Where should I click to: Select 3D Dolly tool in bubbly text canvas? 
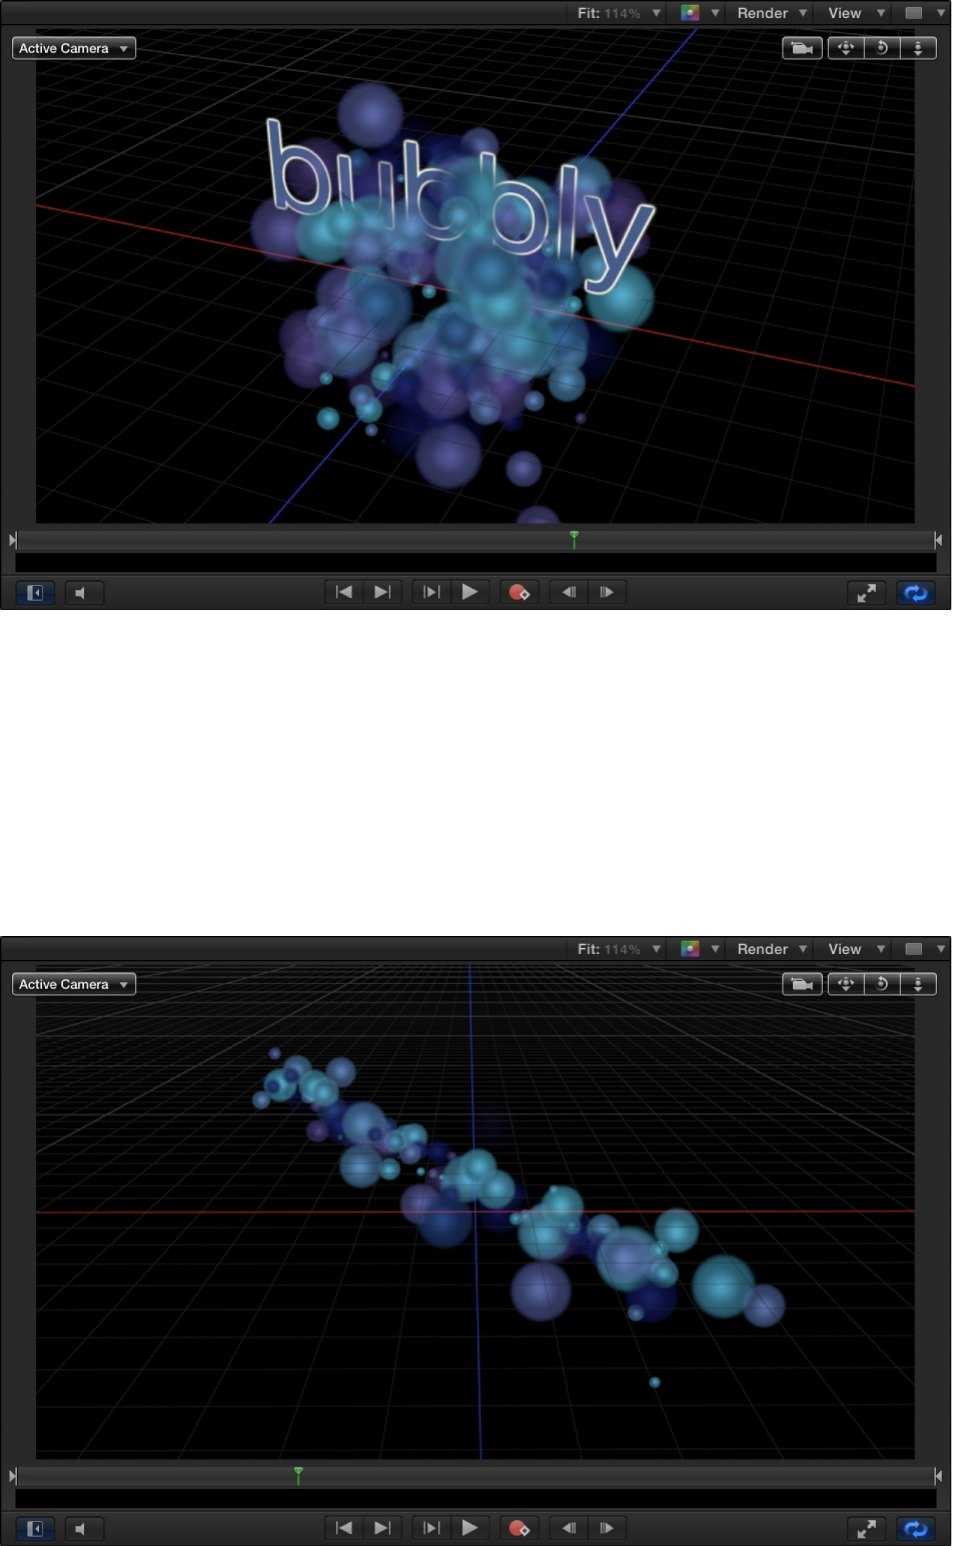[x=918, y=48]
